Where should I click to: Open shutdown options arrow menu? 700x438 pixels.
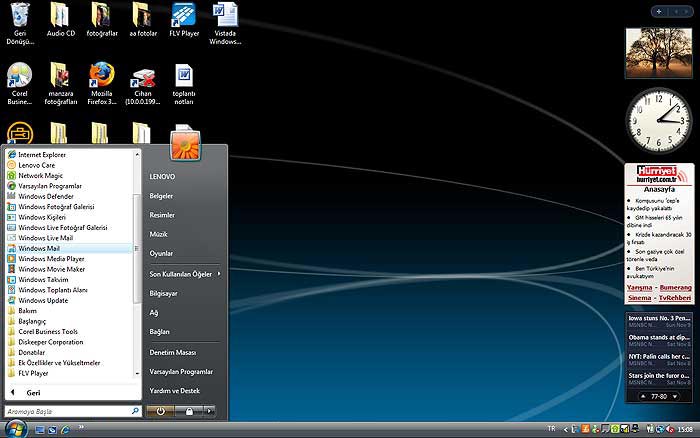click(x=210, y=411)
